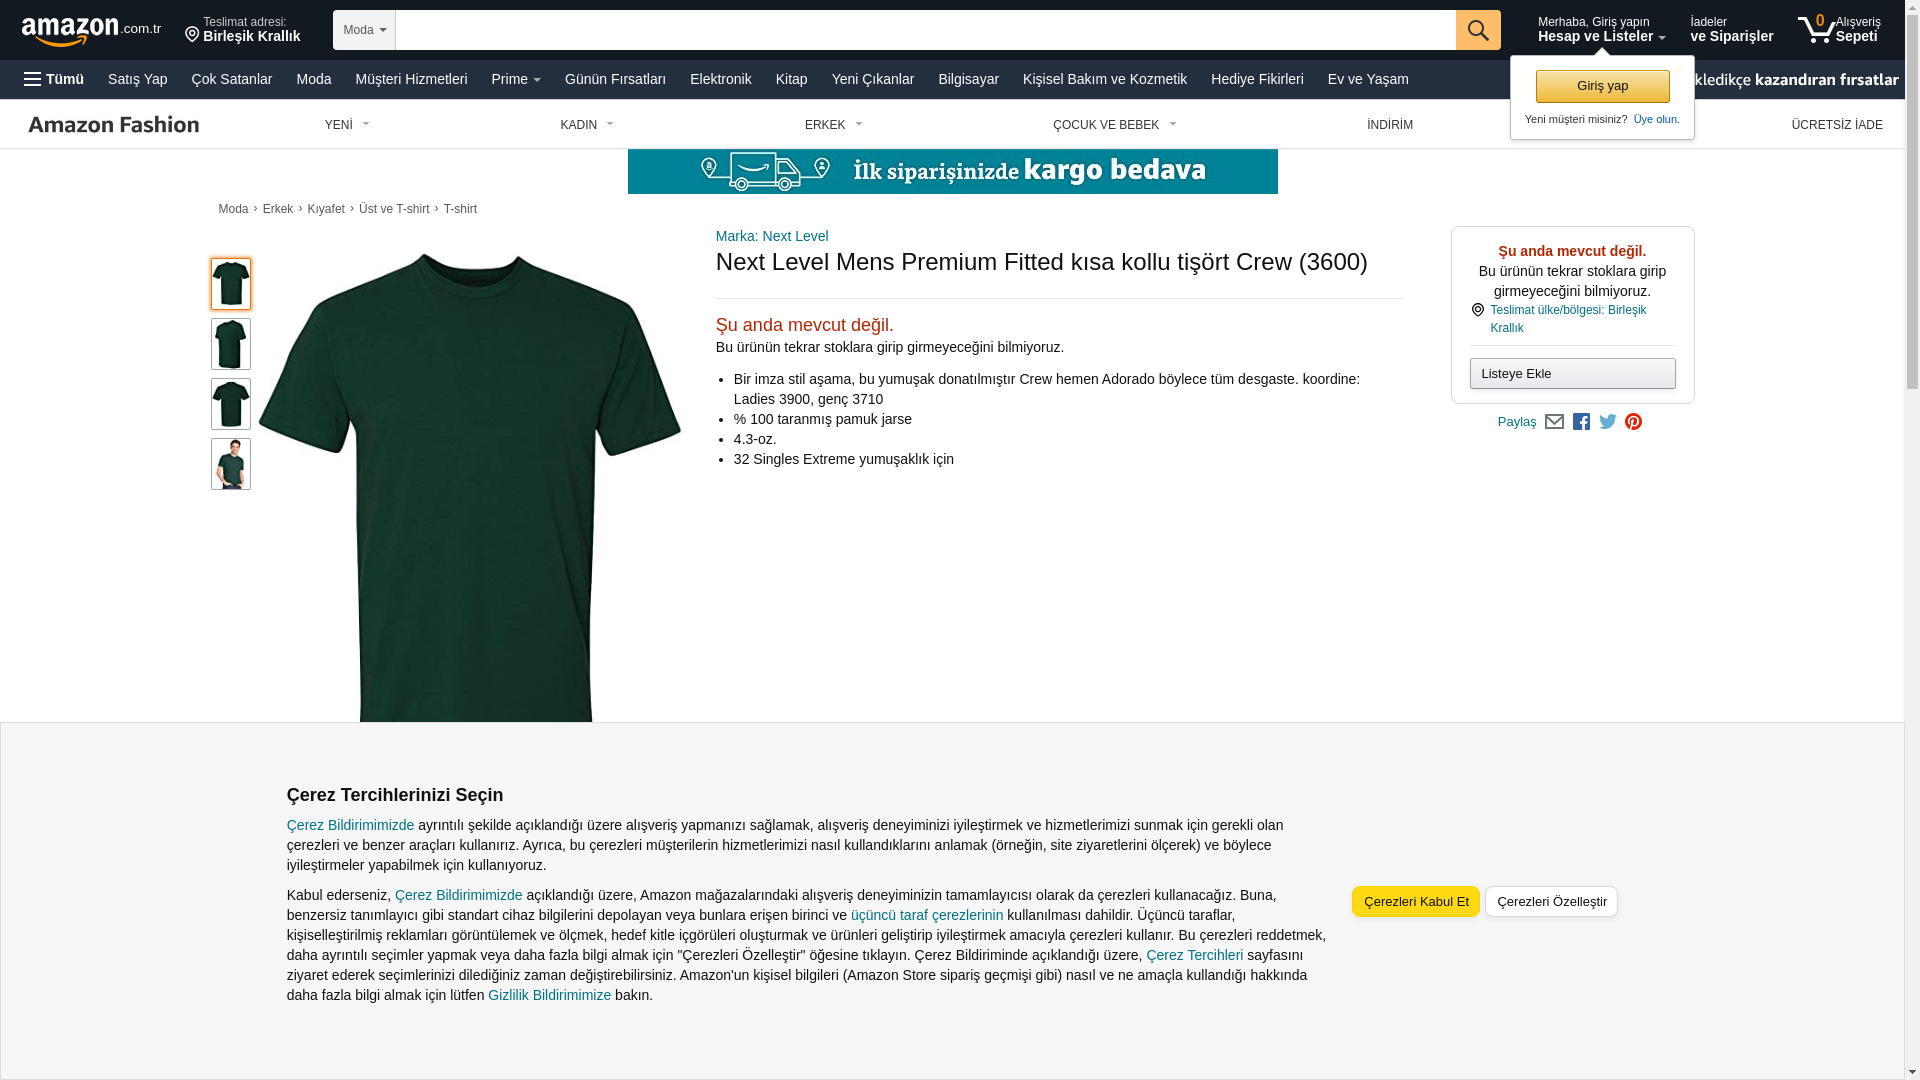Open the Moda search category dropdown
This screenshot has width=1920, height=1080.
pos(364,30)
